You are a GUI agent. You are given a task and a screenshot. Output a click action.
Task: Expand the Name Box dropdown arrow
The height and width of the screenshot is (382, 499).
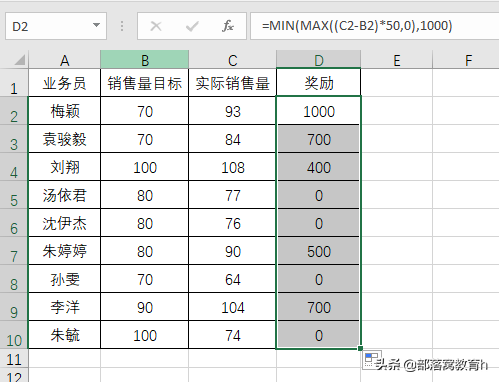click(x=96, y=25)
